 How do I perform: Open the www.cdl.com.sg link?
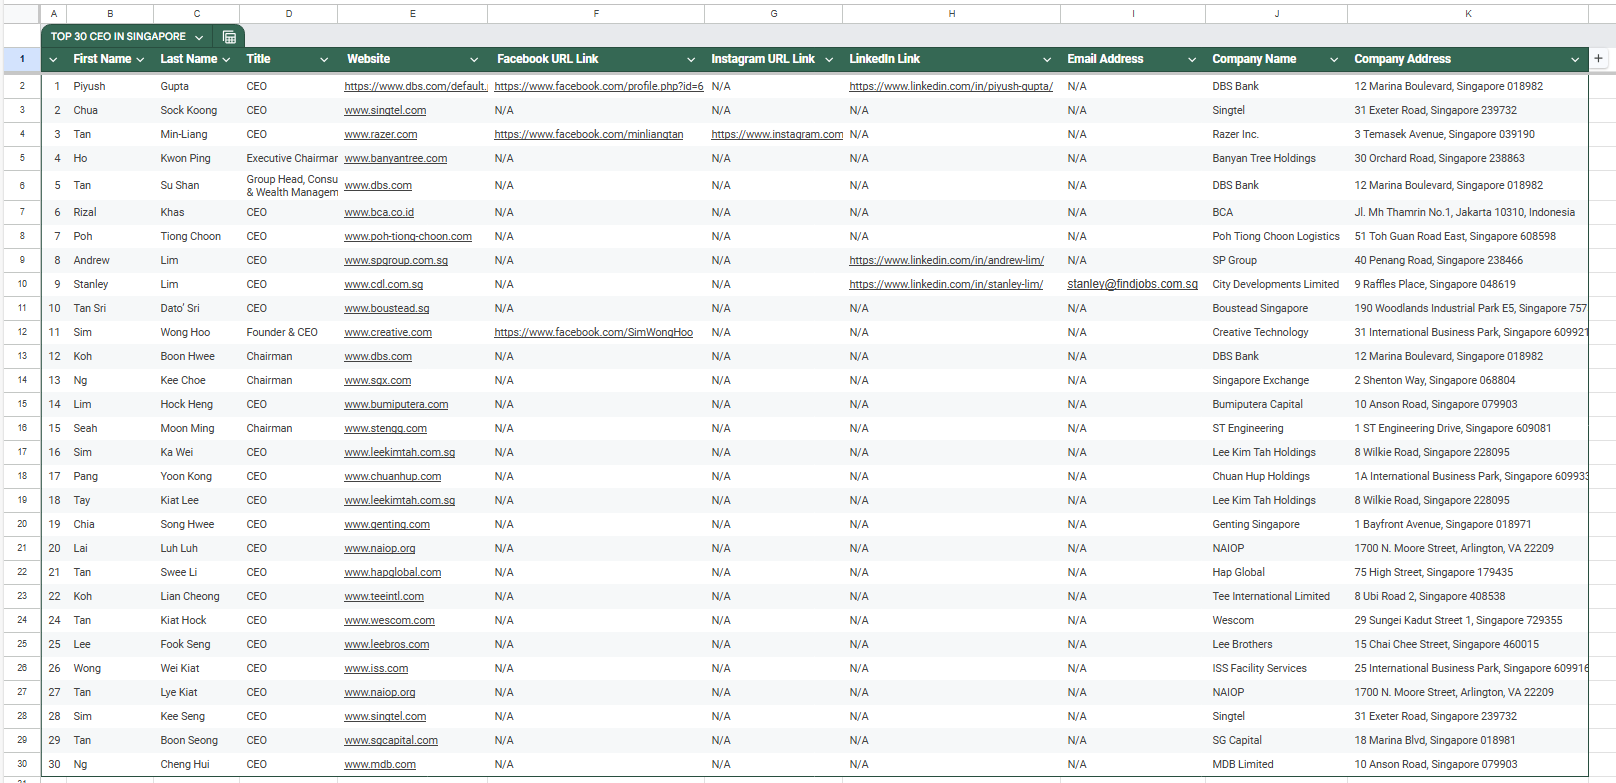click(384, 285)
